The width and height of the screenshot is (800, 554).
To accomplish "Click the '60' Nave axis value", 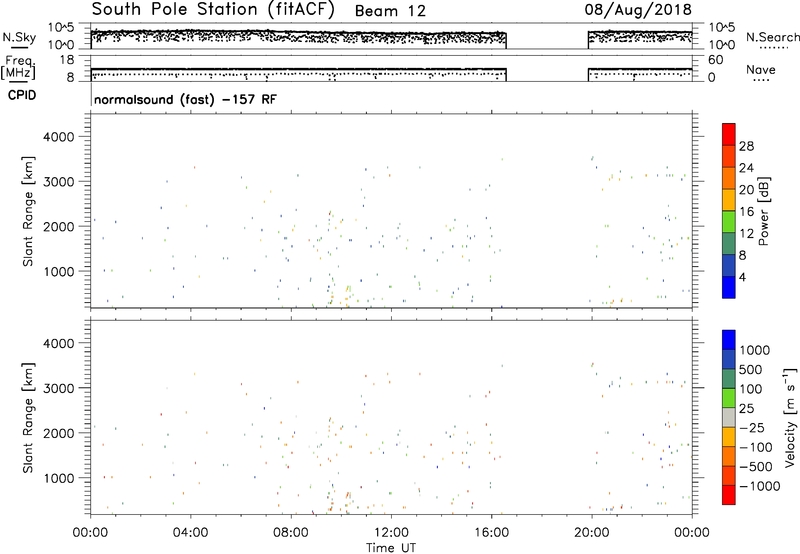I will point(716,60).
